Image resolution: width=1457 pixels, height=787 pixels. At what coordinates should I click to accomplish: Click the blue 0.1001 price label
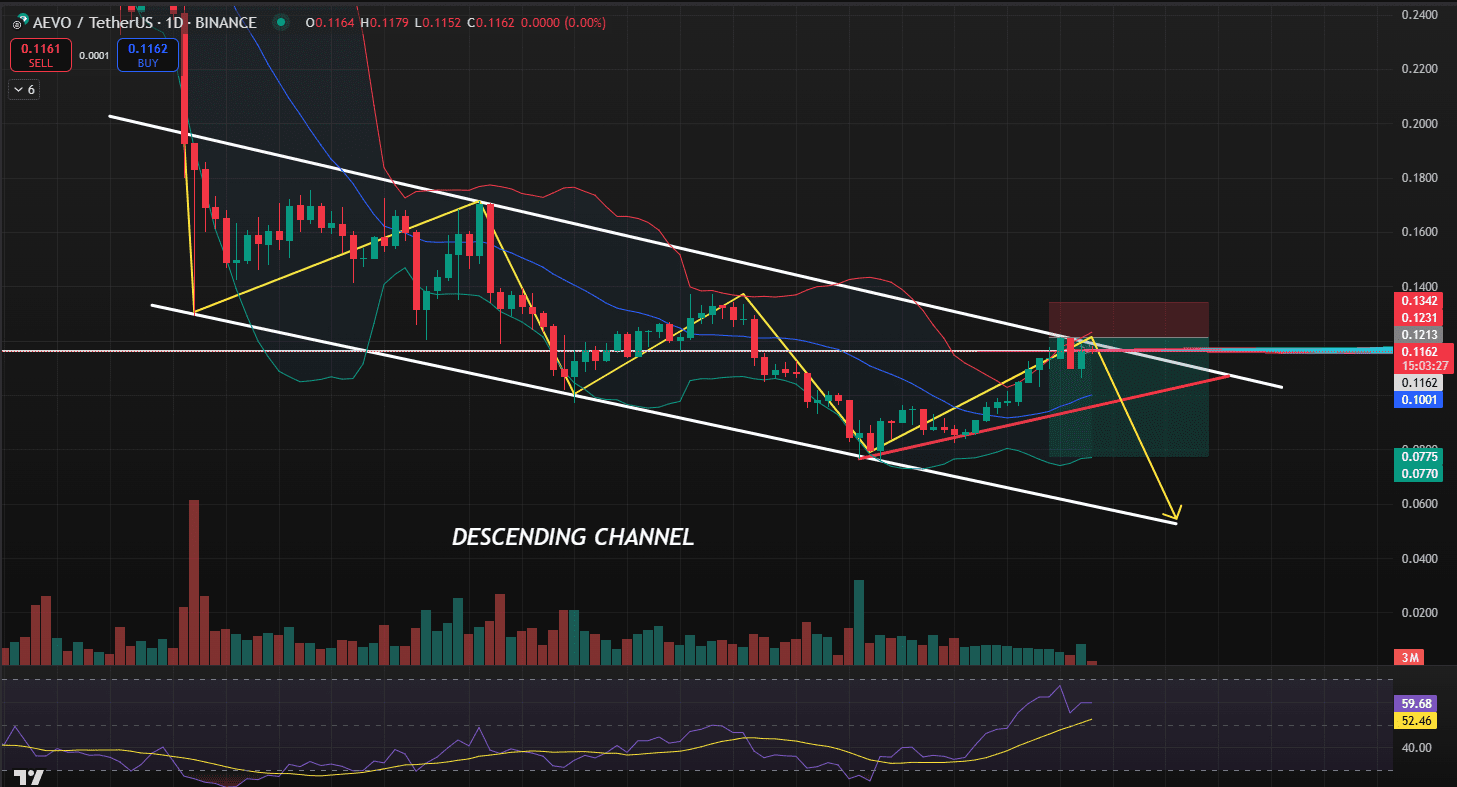1420,399
